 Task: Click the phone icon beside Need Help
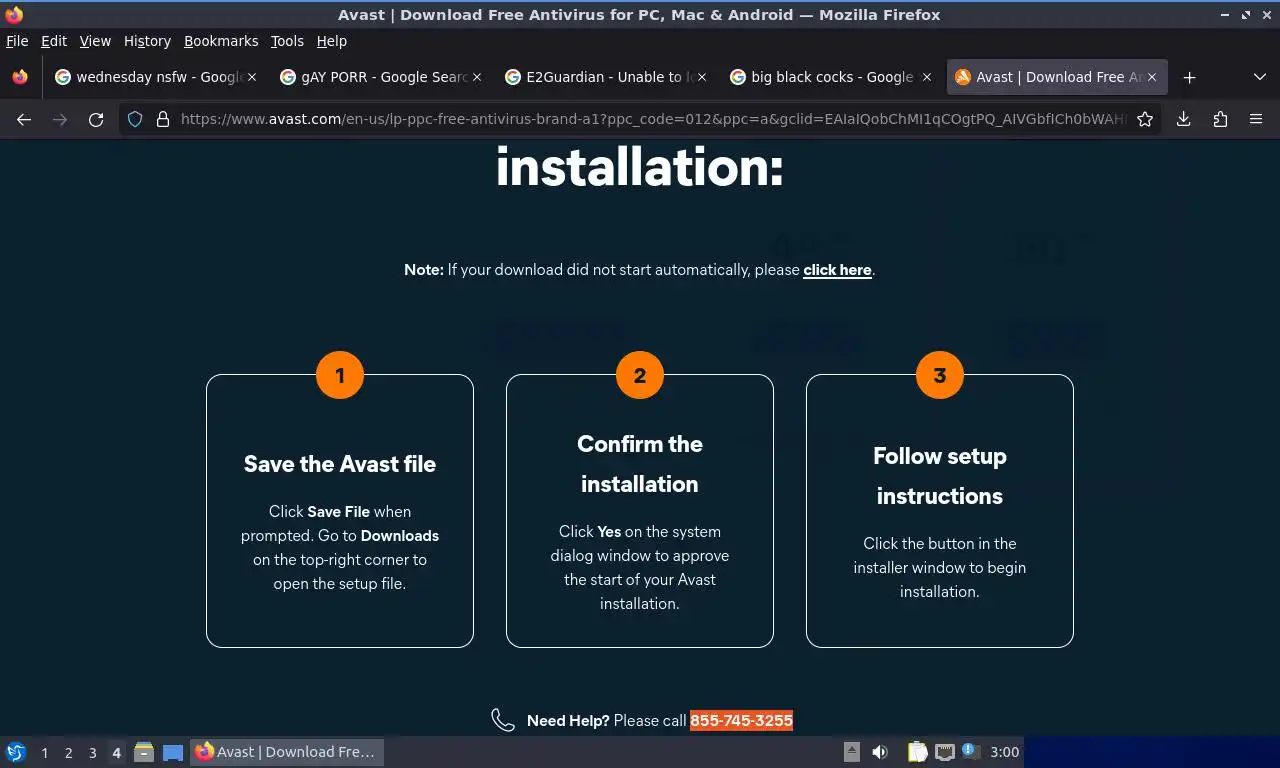(x=502, y=720)
